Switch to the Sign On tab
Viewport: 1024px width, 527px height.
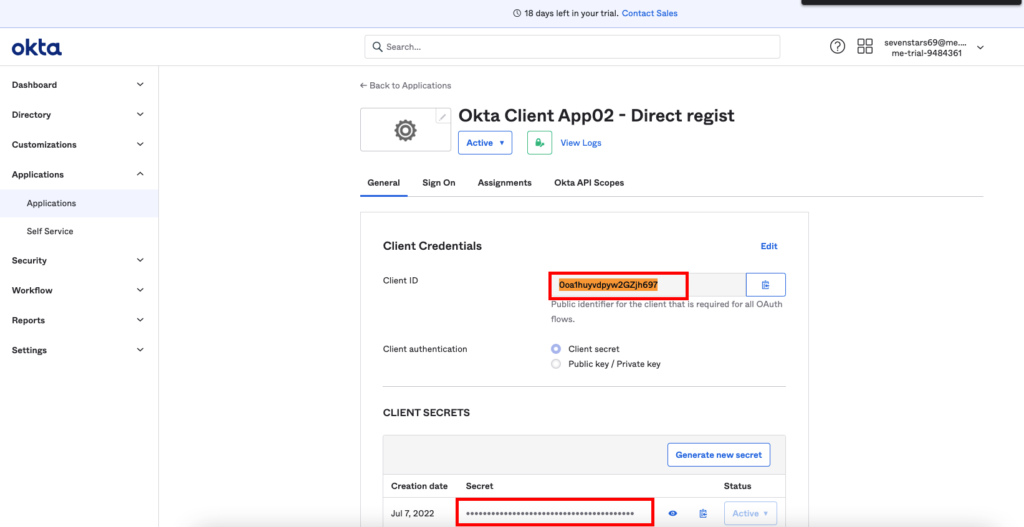[x=438, y=183]
